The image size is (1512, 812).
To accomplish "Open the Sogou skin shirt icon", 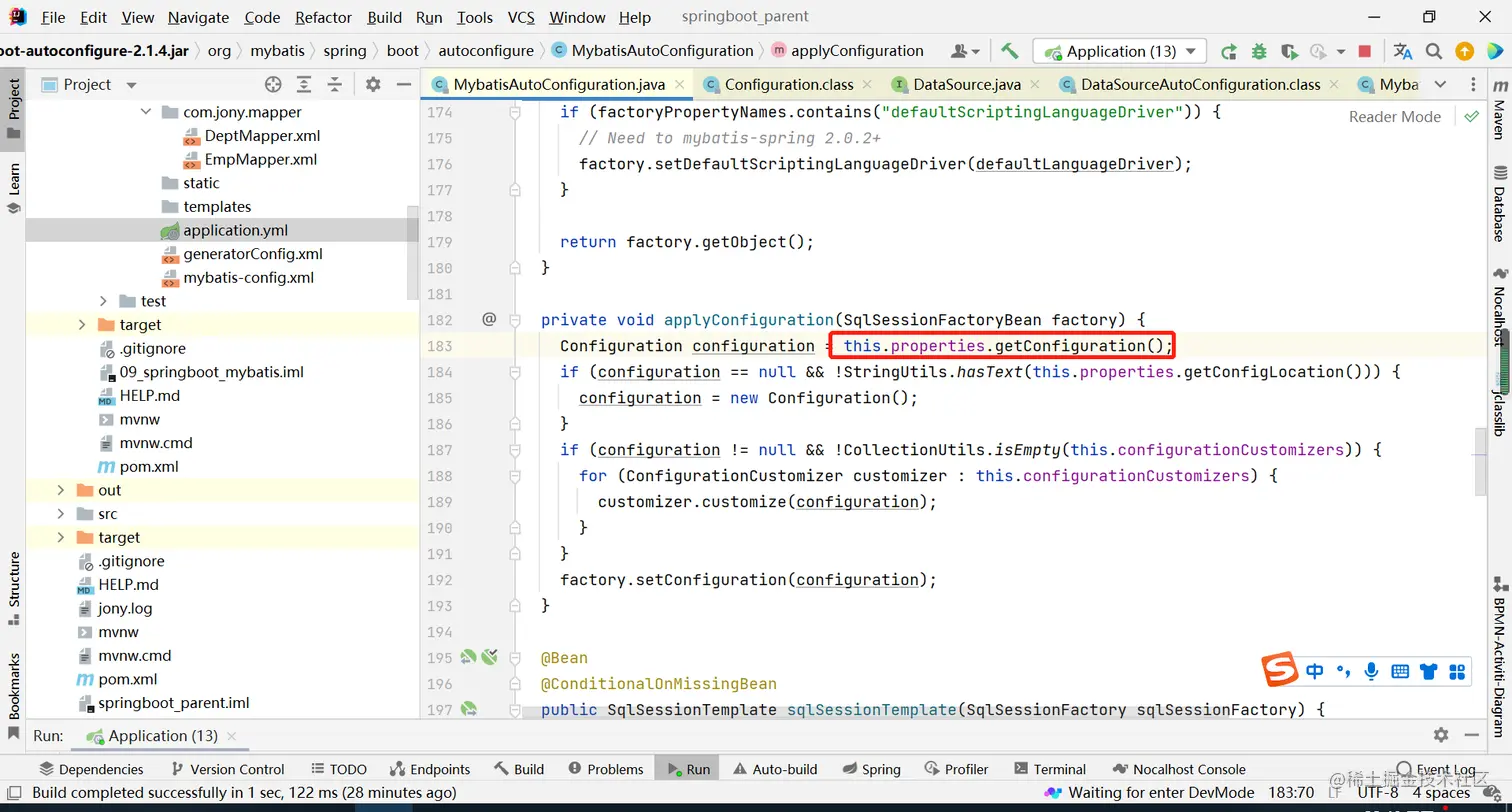I will point(1428,671).
